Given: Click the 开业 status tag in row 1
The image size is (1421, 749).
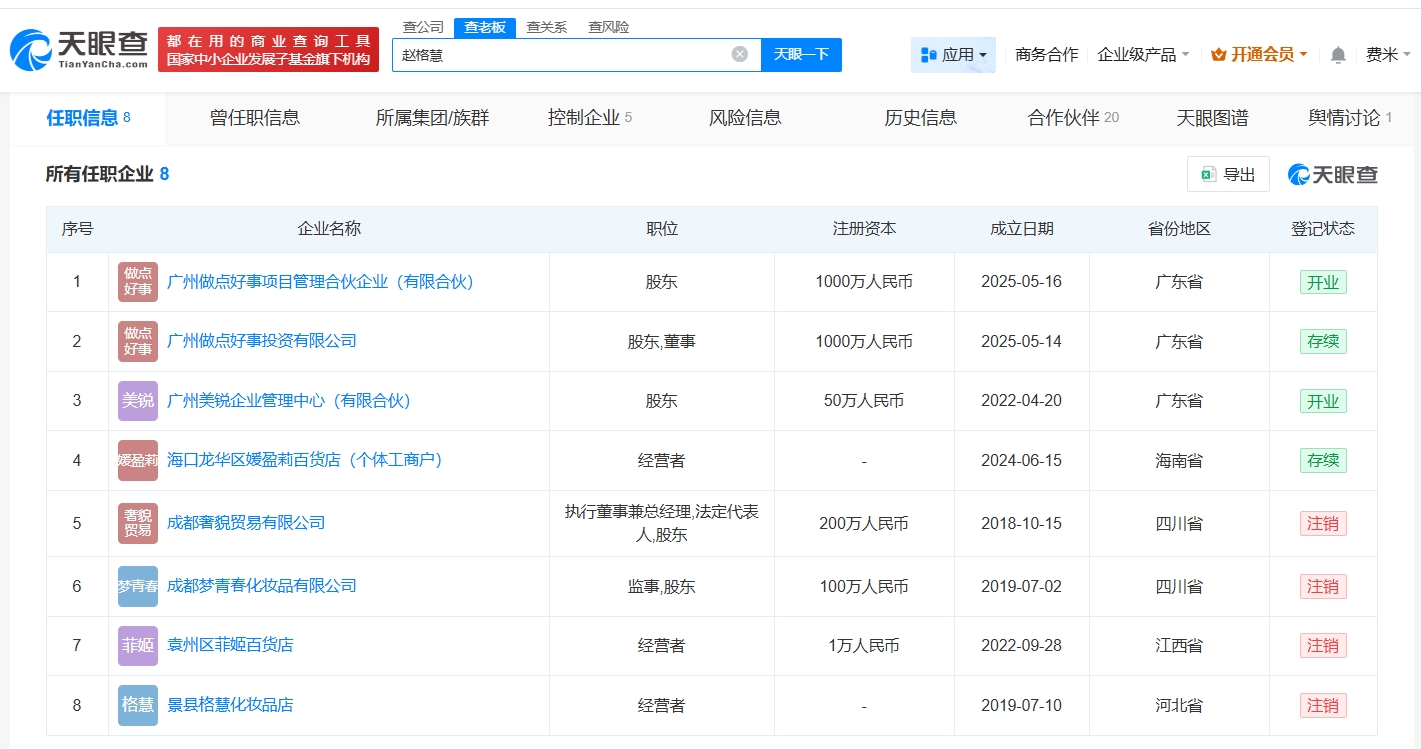Looking at the screenshot, I should point(1323,282).
